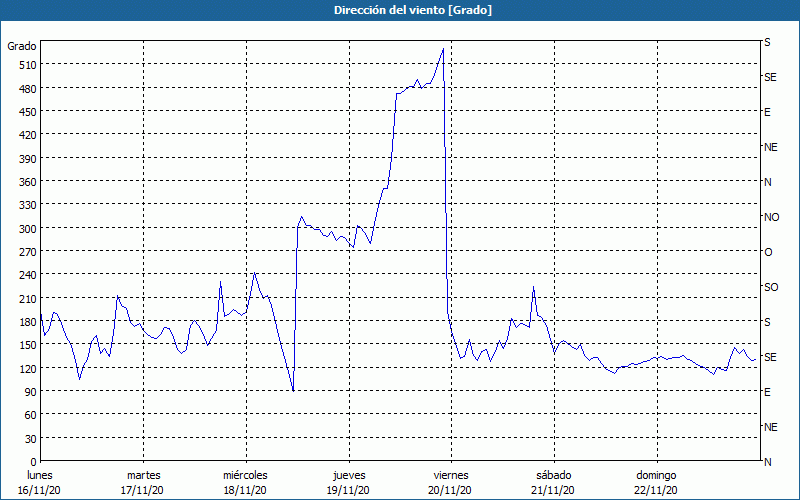
Task: Click the chart title "Dirección del viento [Grado]"
Action: pos(413,10)
